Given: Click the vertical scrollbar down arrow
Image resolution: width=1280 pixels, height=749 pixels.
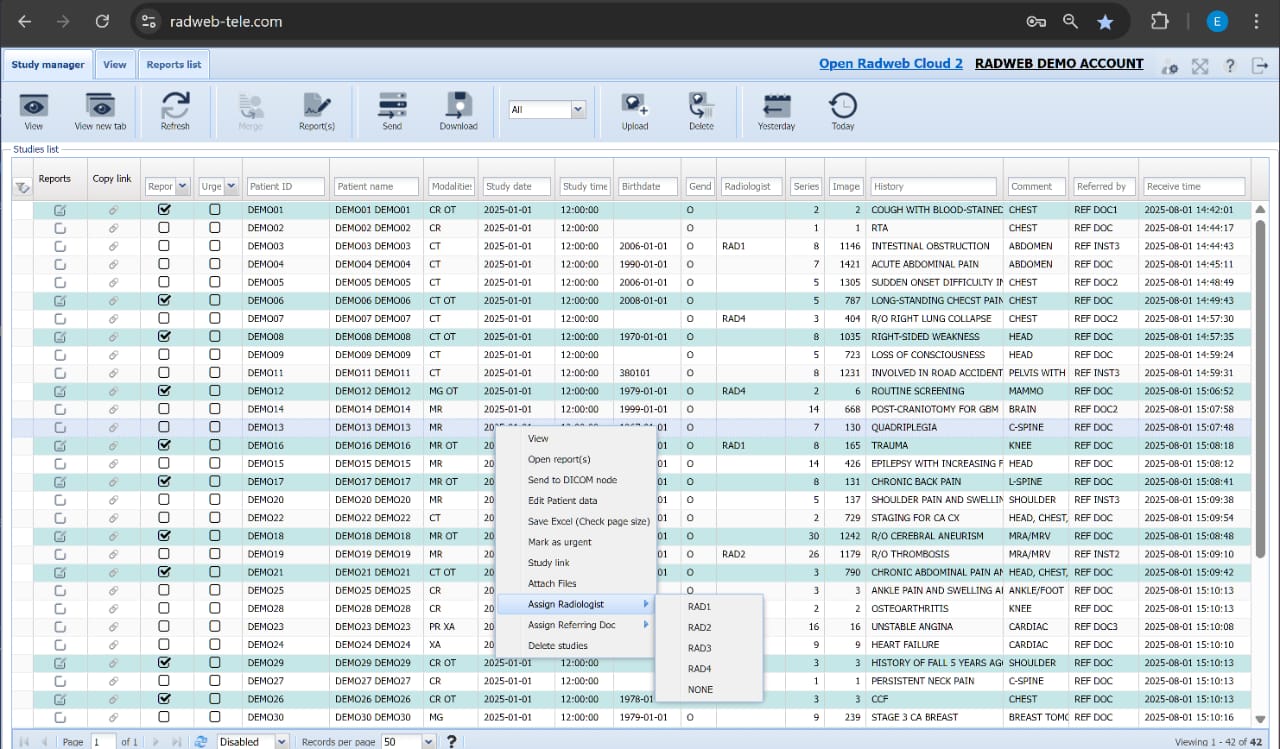Looking at the screenshot, I should coord(1259,718).
